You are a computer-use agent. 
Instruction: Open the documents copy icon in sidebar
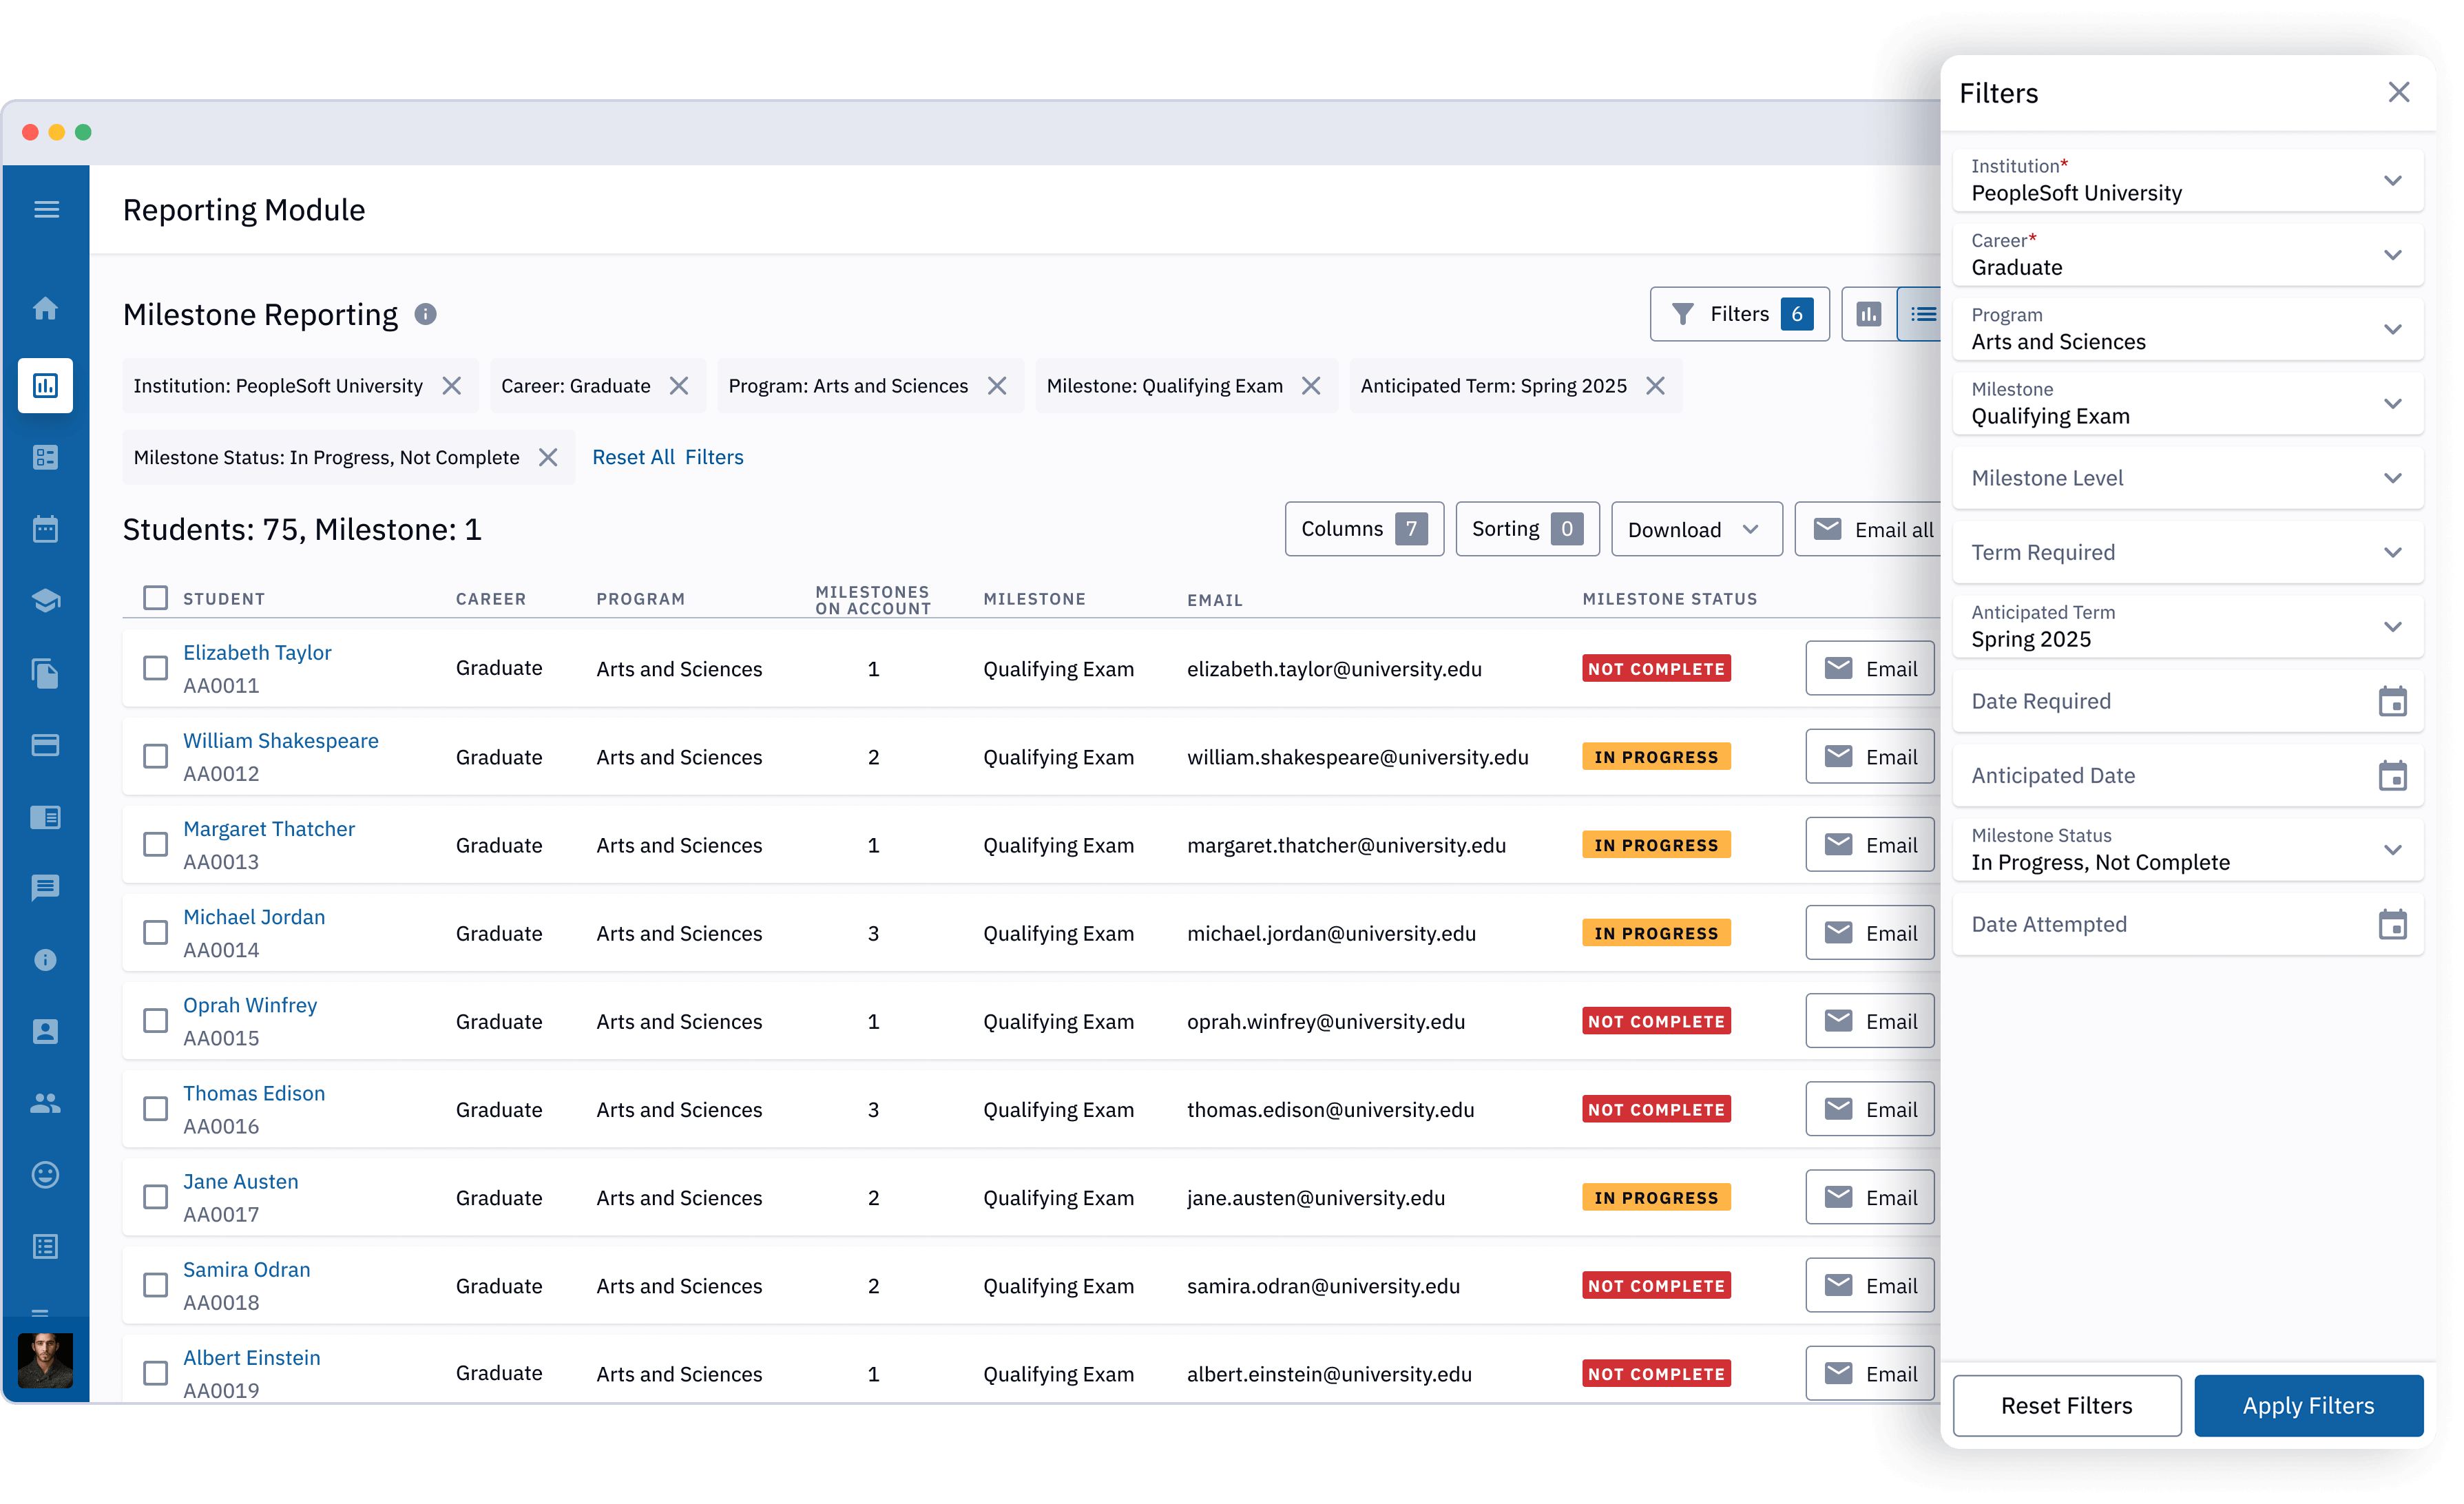click(x=46, y=673)
